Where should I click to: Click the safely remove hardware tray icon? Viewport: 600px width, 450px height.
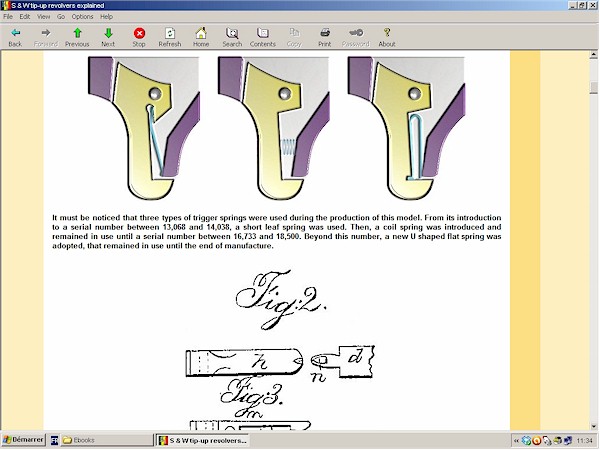pos(547,441)
